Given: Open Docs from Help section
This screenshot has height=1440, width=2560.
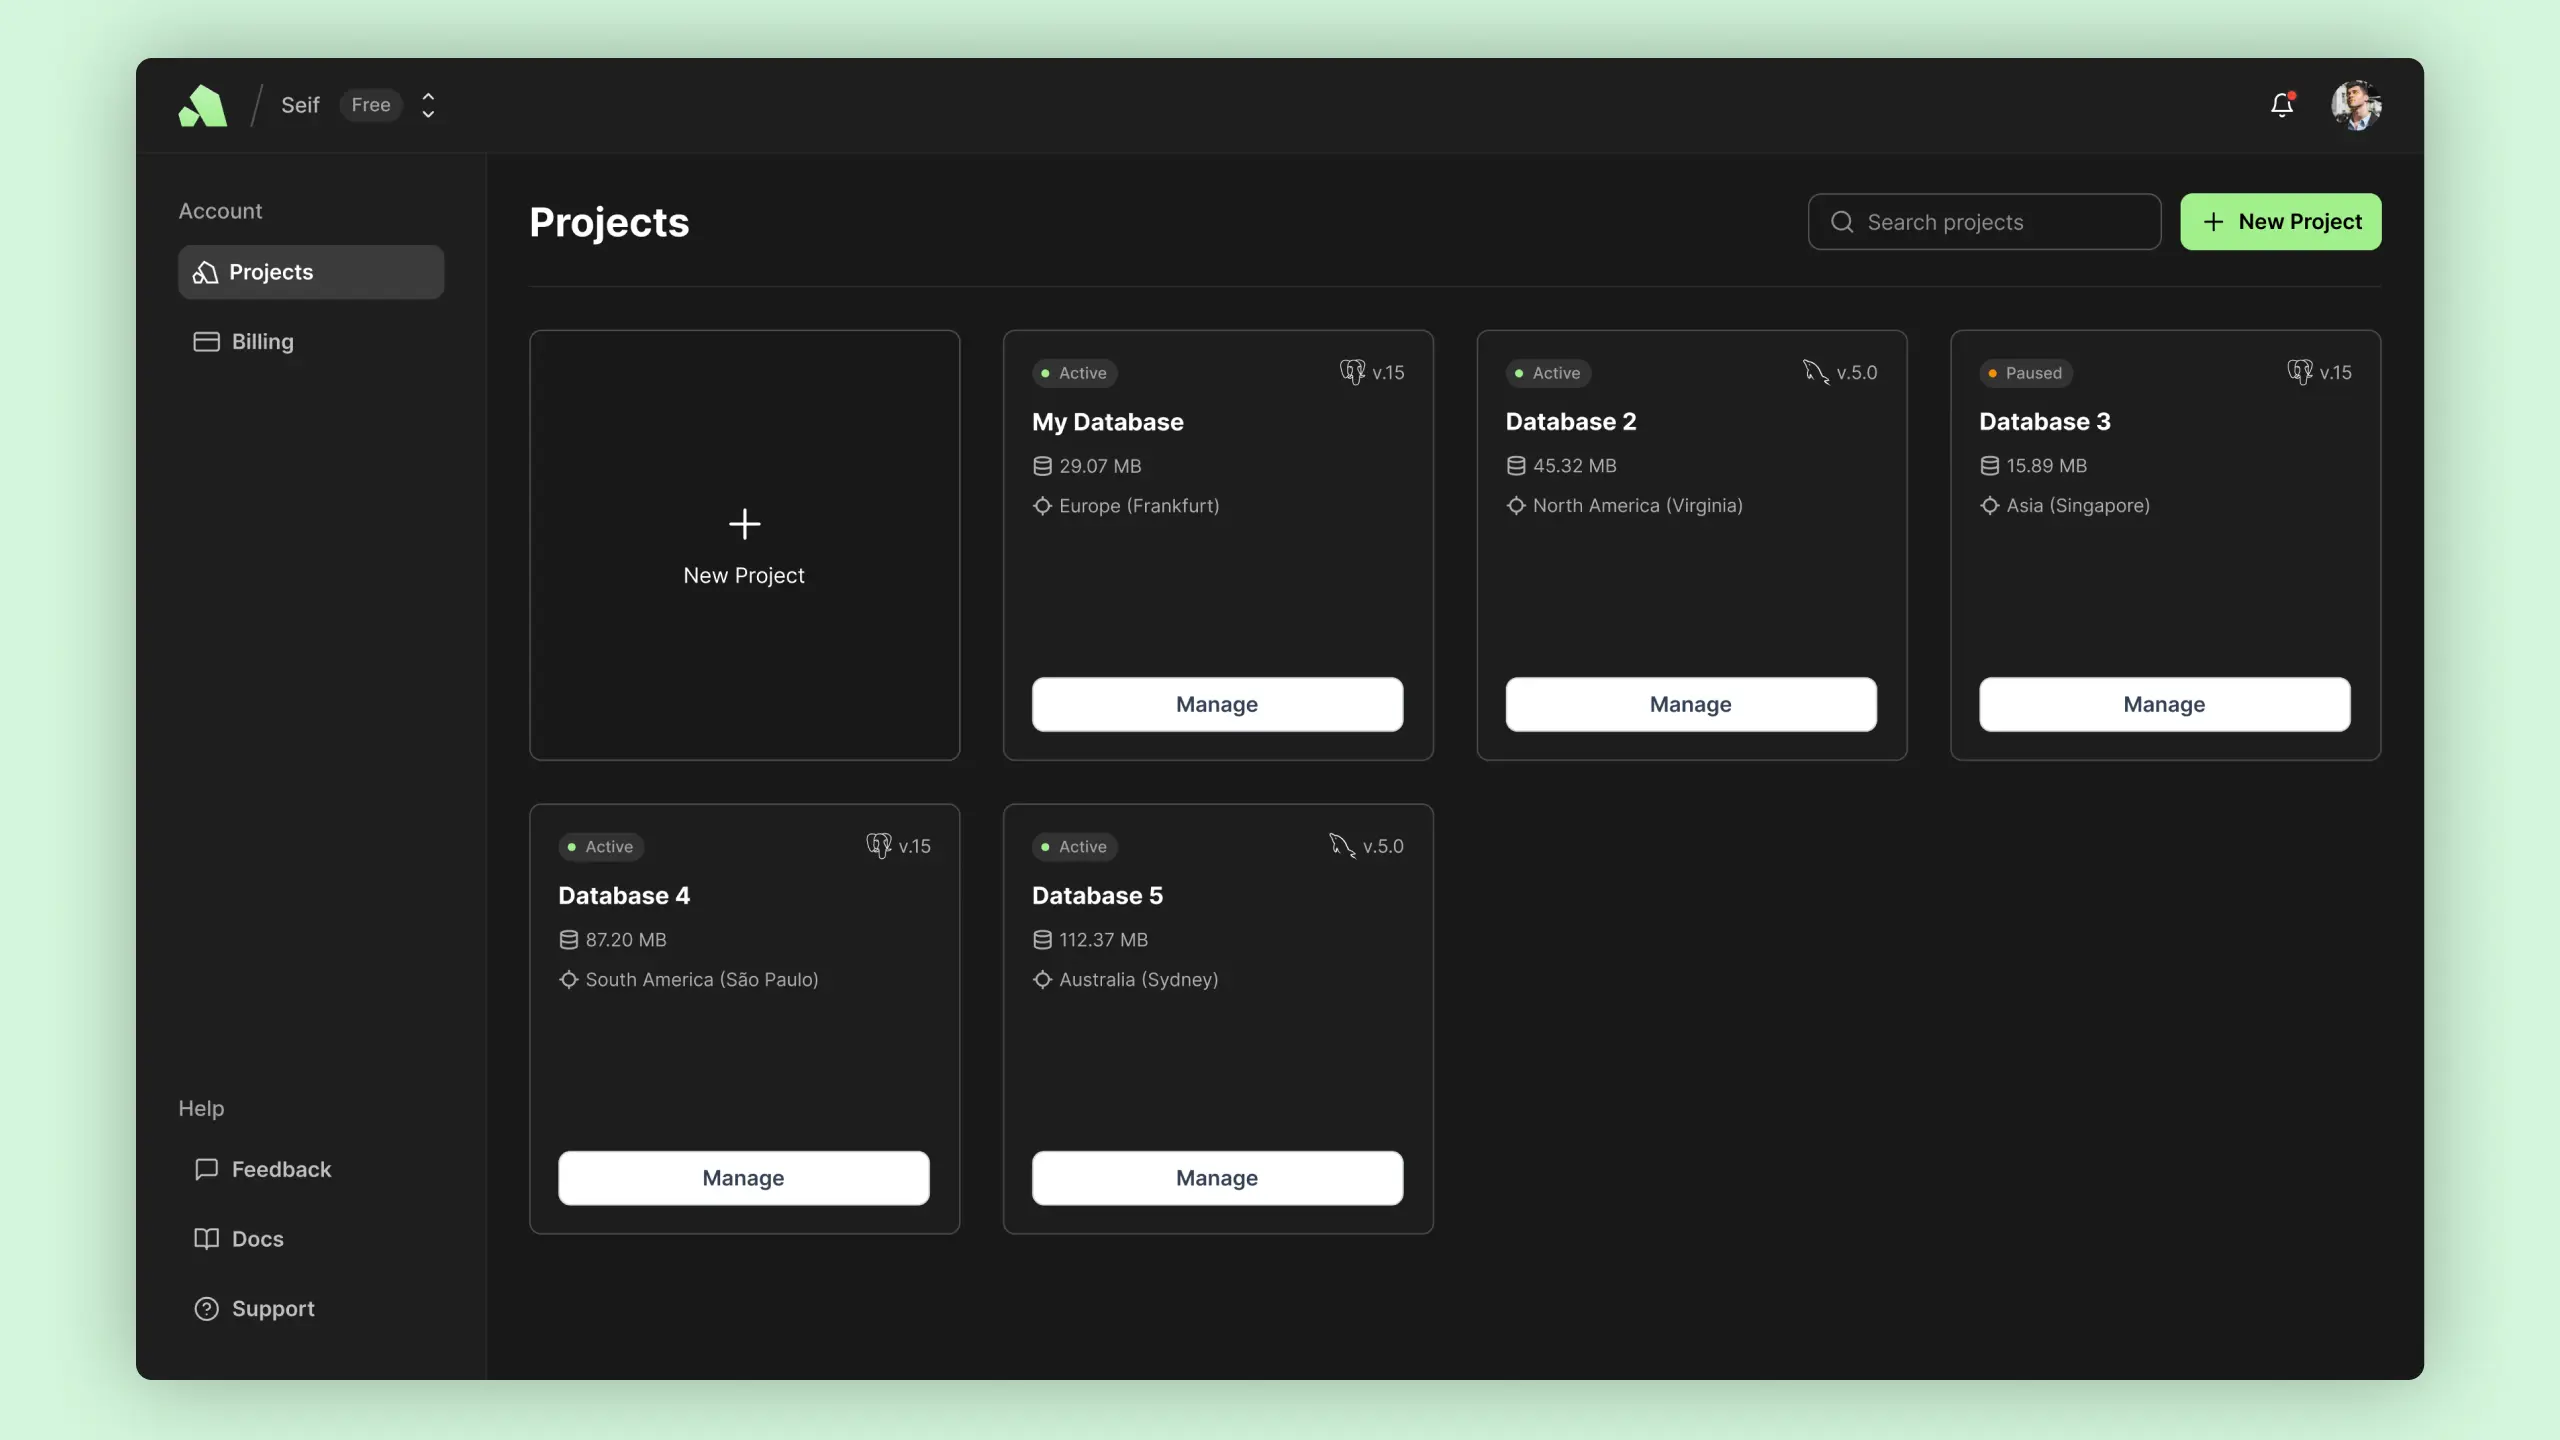Looking at the screenshot, I should tap(257, 1238).
